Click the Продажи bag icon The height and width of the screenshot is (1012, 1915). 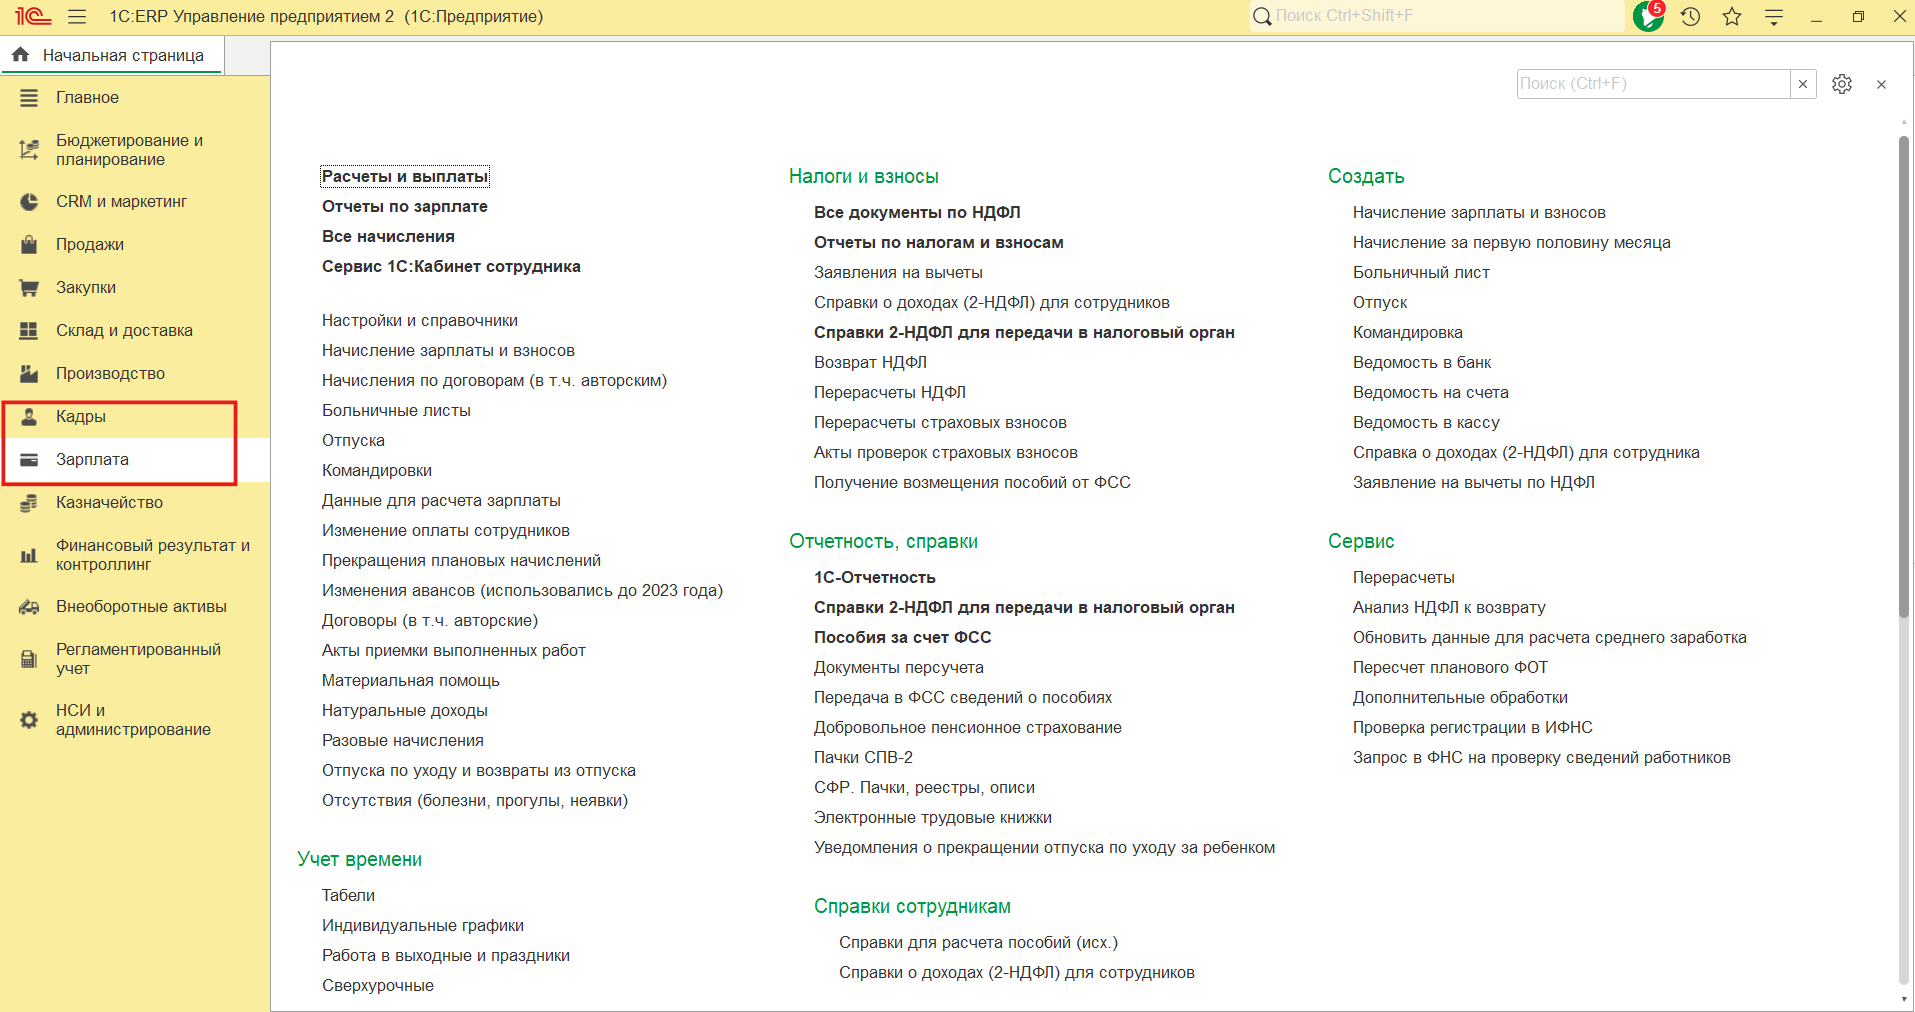(x=29, y=245)
